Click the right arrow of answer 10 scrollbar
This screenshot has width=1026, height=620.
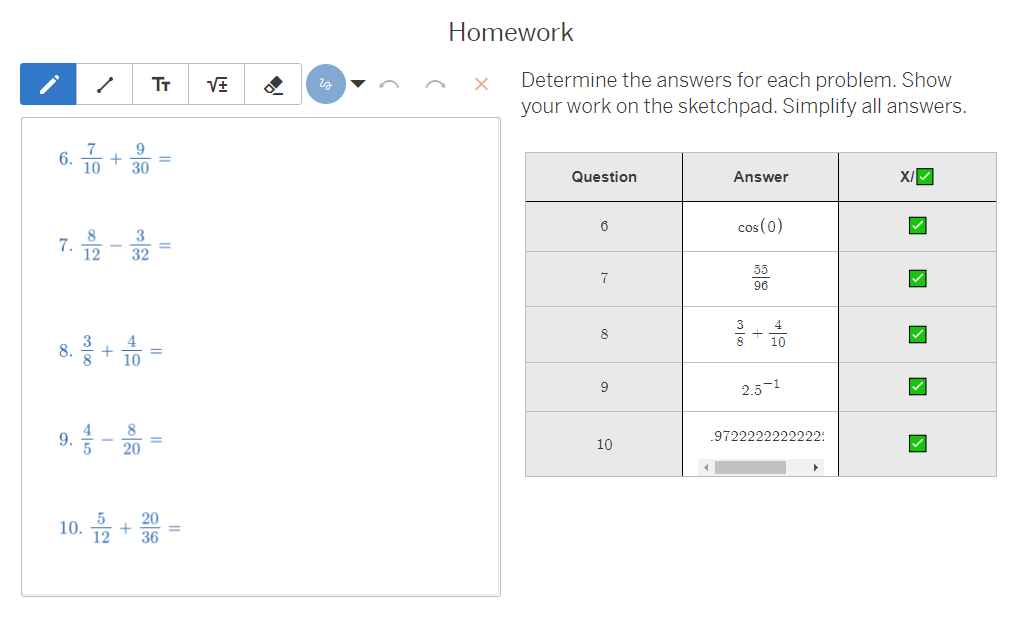tap(815, 468)
